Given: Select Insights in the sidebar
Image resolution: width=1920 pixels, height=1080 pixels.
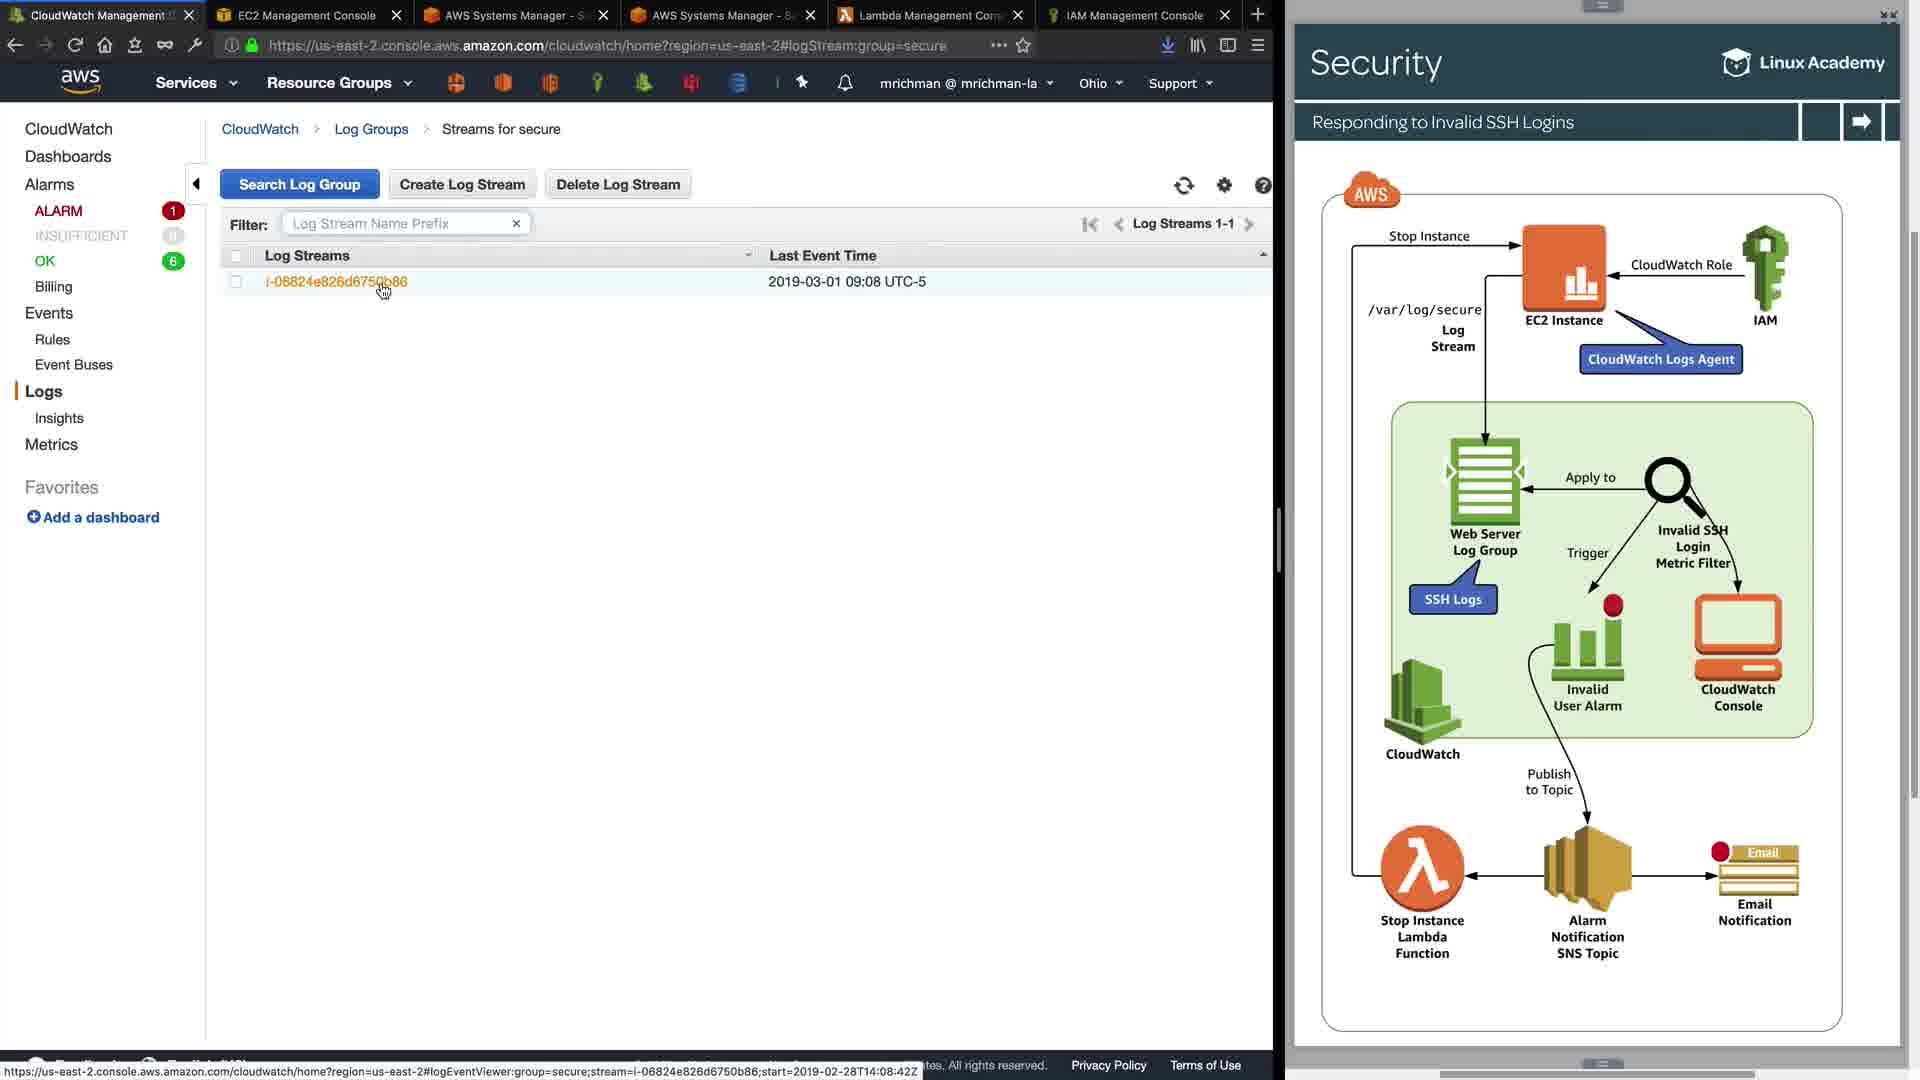Looking at the screenshot, I should pyautogui.click(x=59, y=418).
